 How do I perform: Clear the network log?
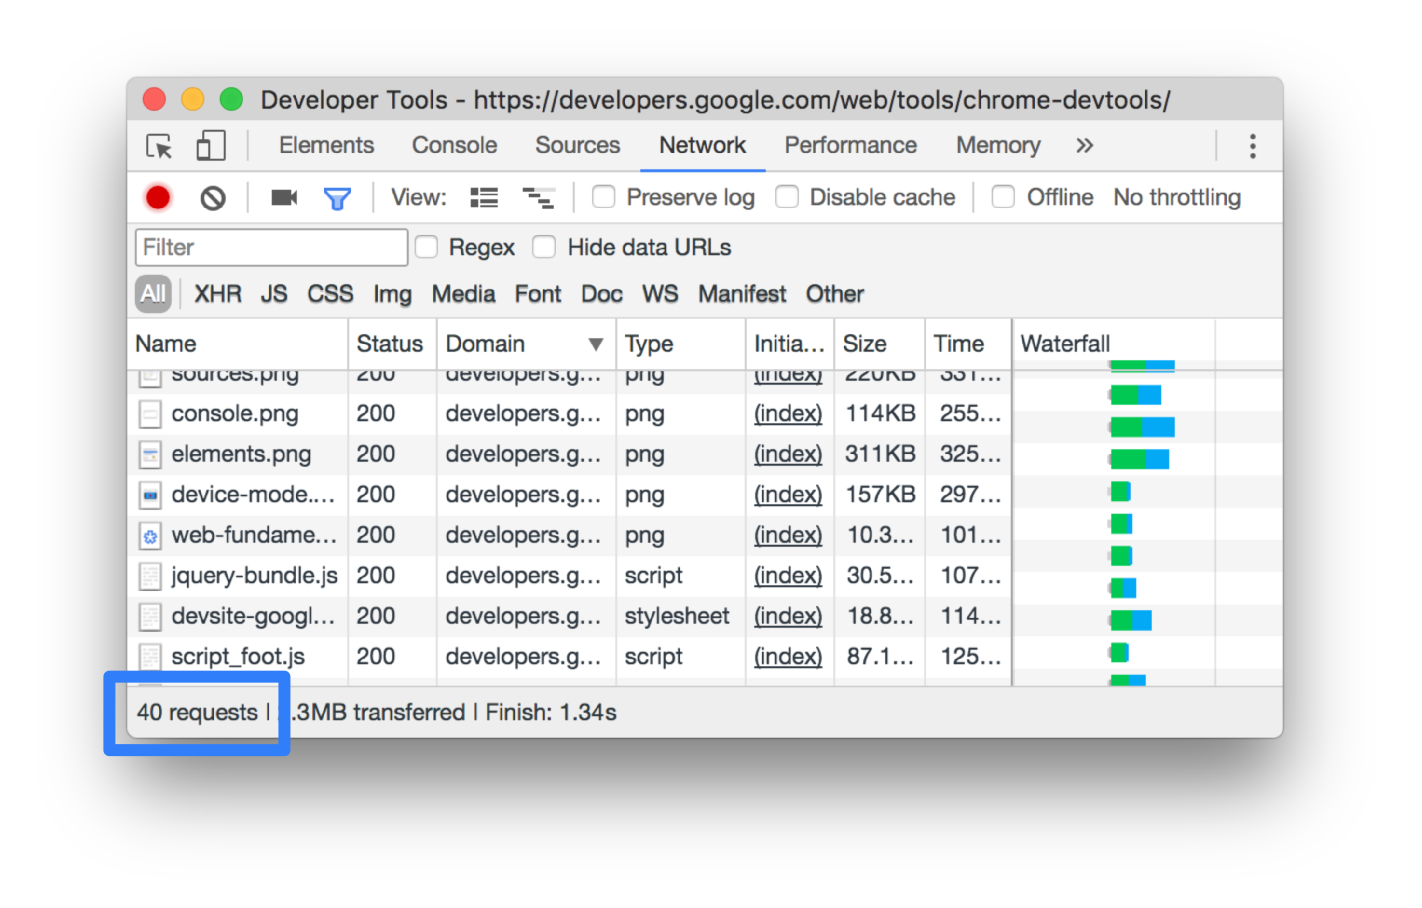pos(213,198)
